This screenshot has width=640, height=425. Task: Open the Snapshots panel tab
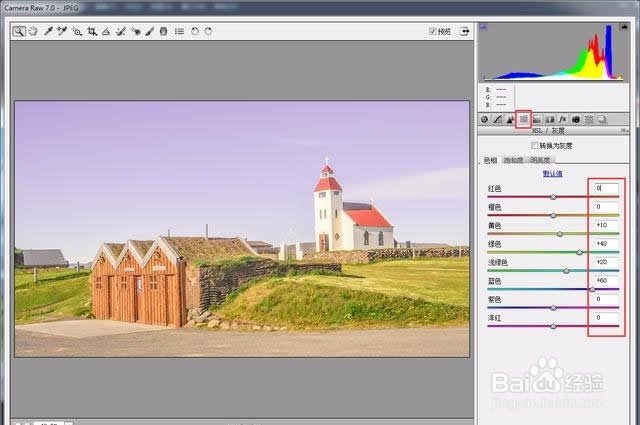tap(602, 119)
